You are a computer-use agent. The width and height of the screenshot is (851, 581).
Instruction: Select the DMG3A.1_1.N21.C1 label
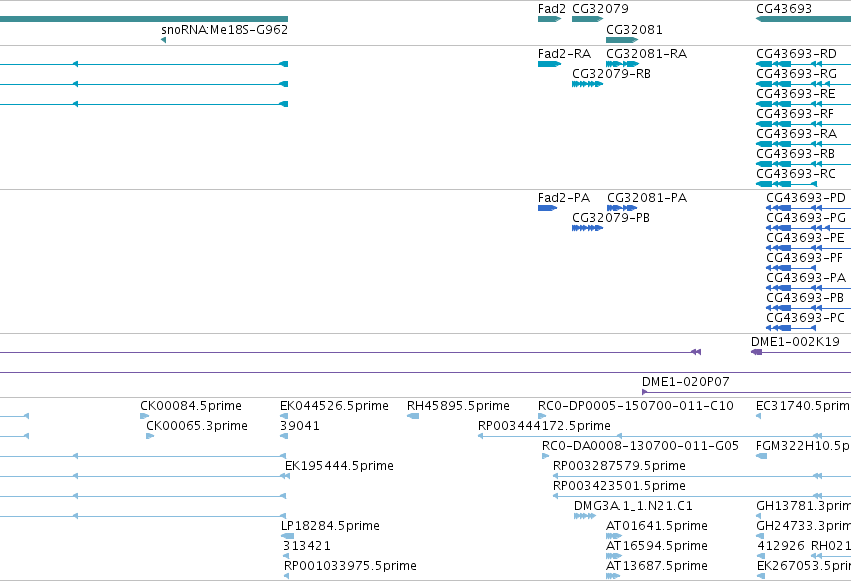pos(633,506)
